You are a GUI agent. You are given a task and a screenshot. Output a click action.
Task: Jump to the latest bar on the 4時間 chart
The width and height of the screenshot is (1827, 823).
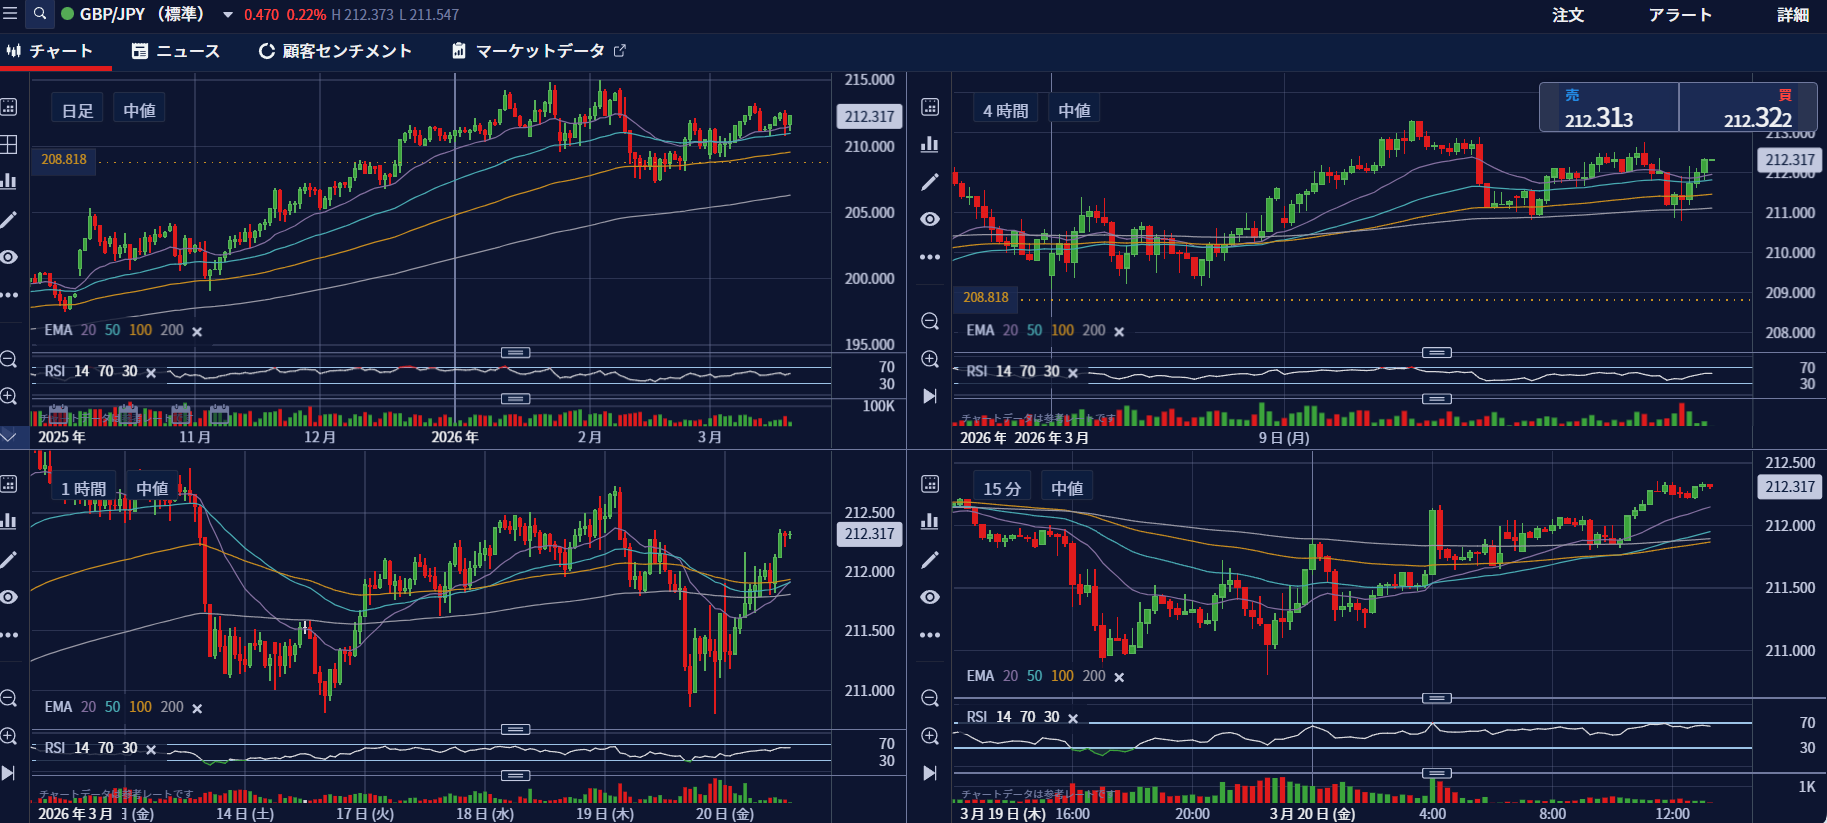(930, 396)
